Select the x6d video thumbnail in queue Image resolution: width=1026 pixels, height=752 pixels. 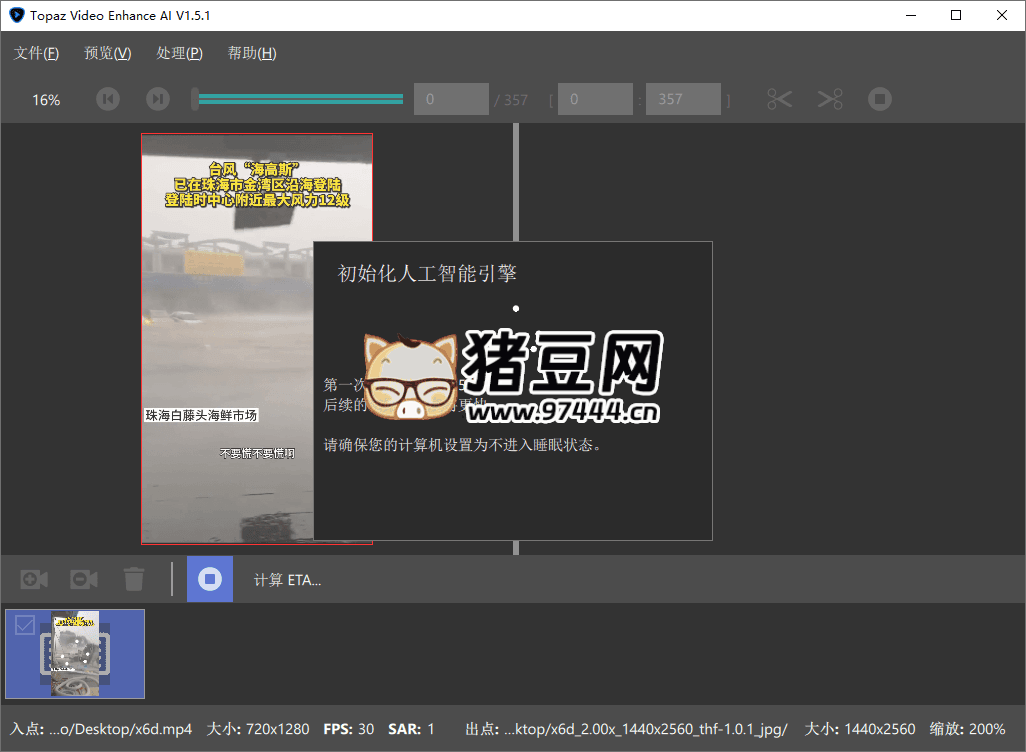(x=76, y=654)
